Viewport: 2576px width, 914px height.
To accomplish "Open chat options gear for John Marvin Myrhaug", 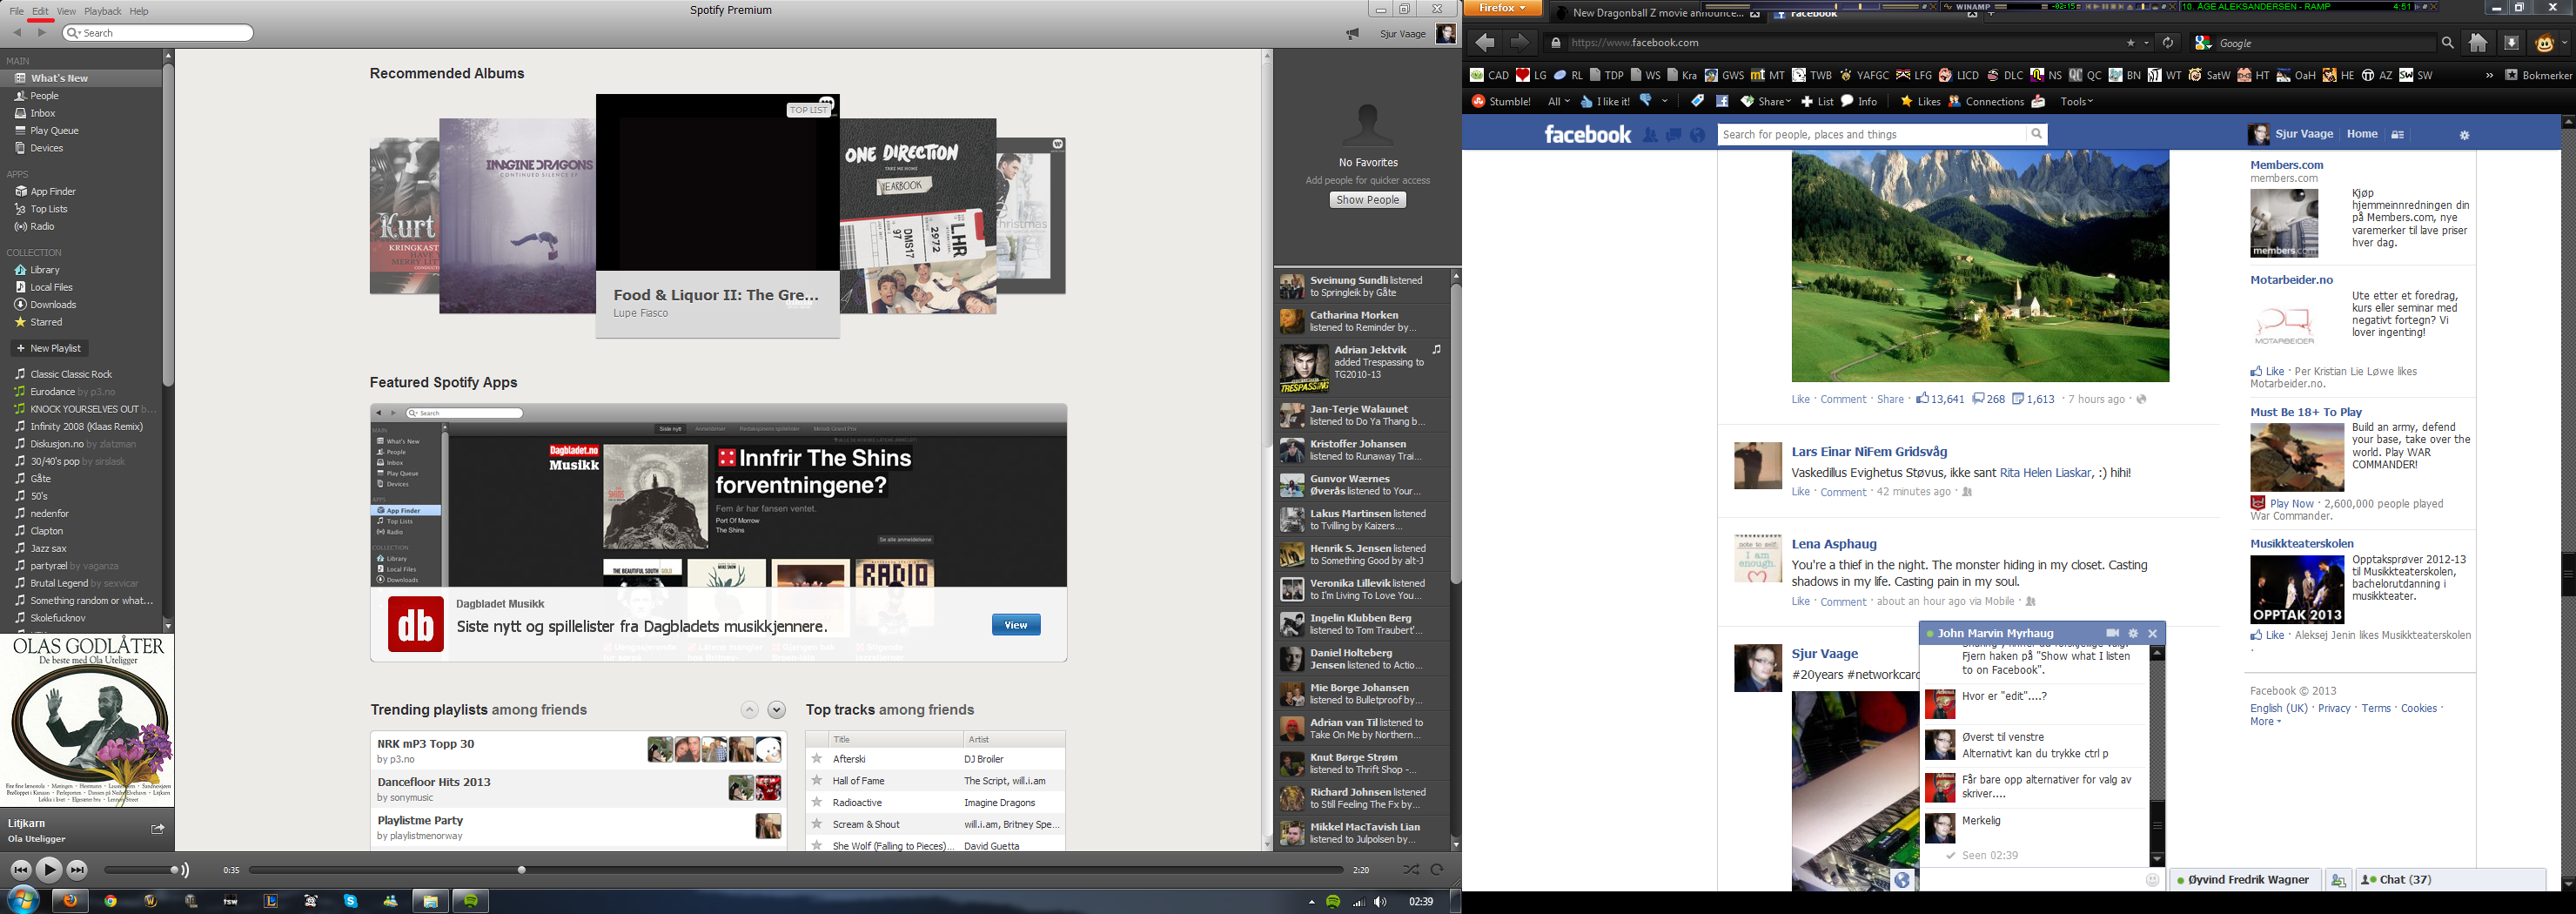I will point(2133,633).
